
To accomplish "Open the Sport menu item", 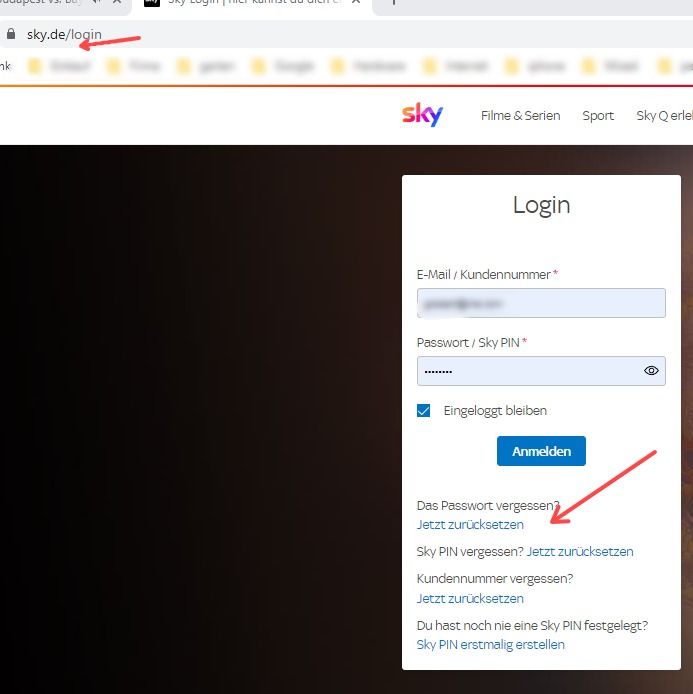I will (598, 116).
